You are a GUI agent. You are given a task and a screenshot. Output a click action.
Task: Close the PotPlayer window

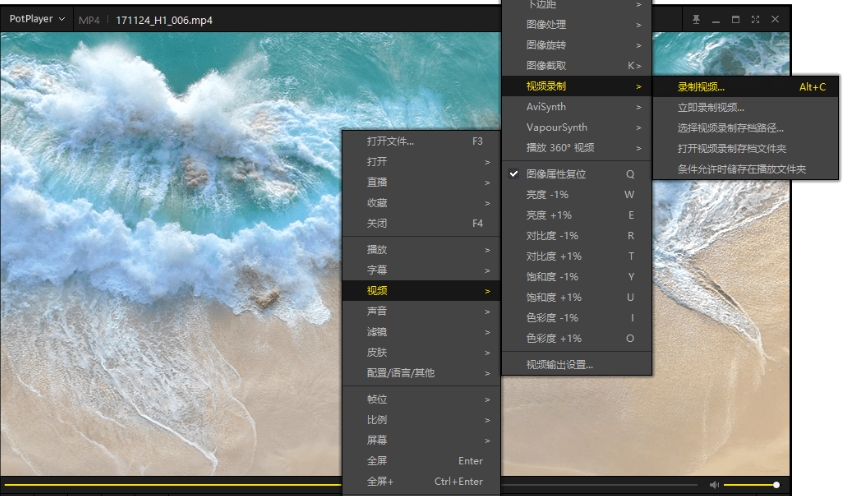click(774, 20)
